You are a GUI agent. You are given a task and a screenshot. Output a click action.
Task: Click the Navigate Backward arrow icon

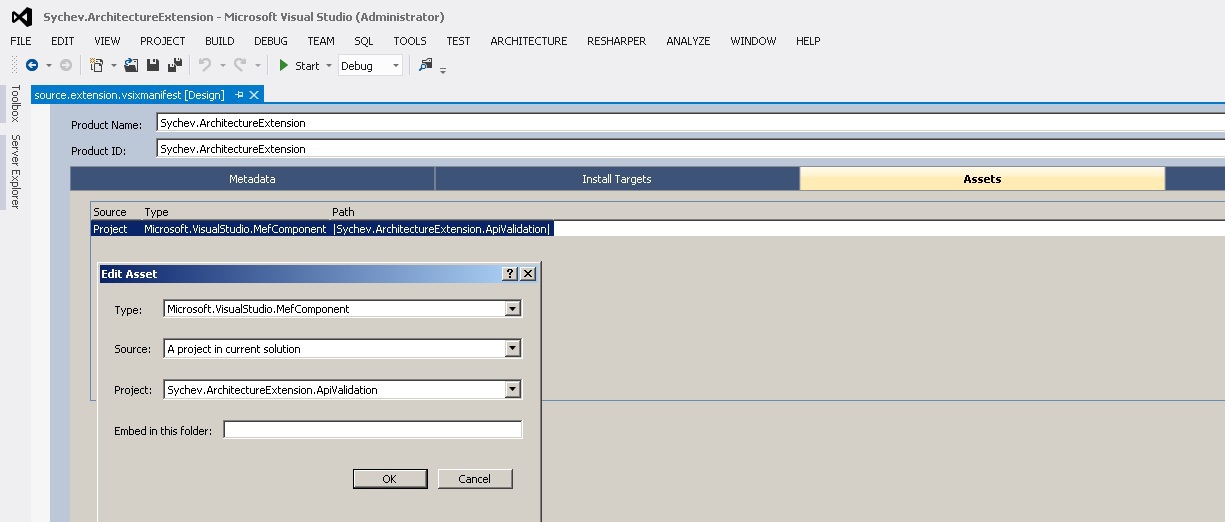32,65
